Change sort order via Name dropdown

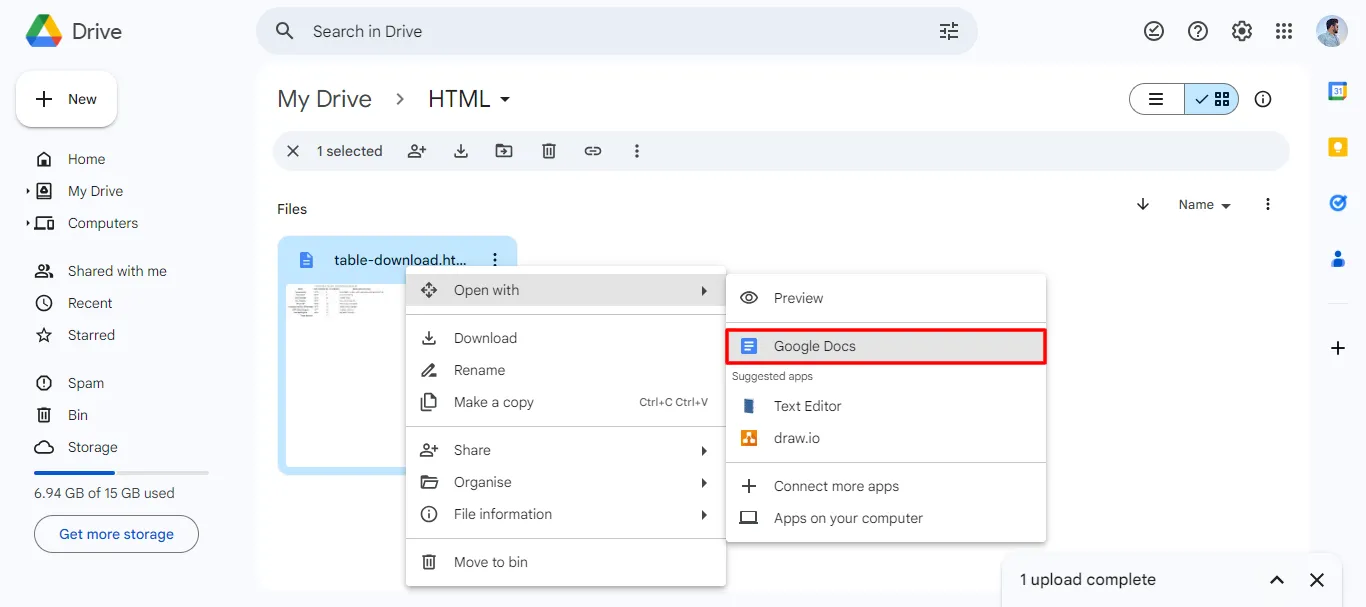pyautogui.click(x=1203, y=204)
